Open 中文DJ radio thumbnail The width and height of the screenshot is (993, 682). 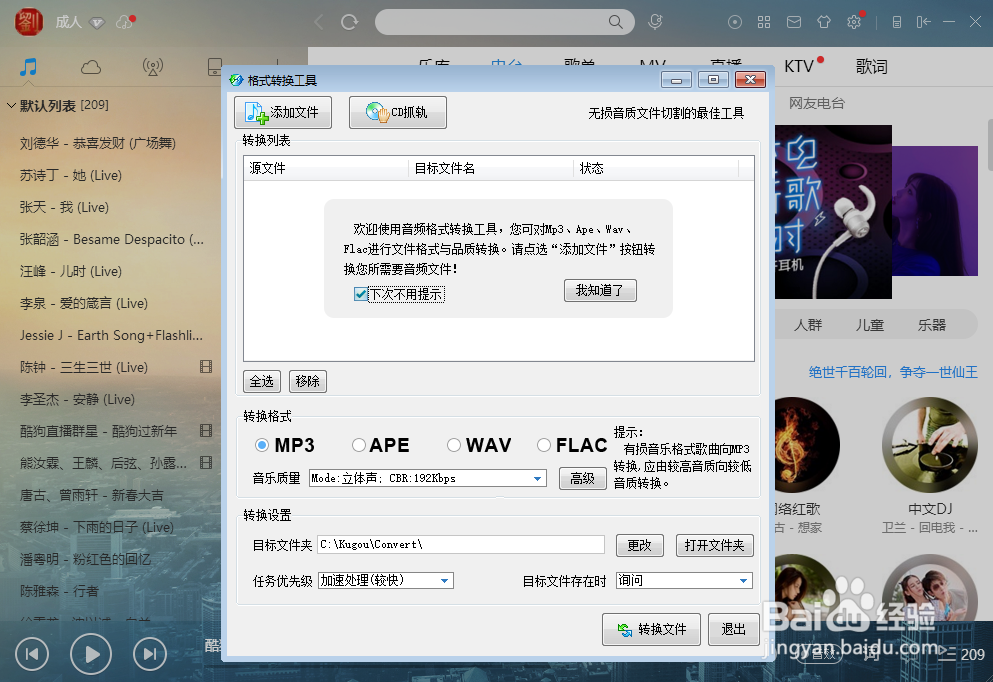pos(930,445)
